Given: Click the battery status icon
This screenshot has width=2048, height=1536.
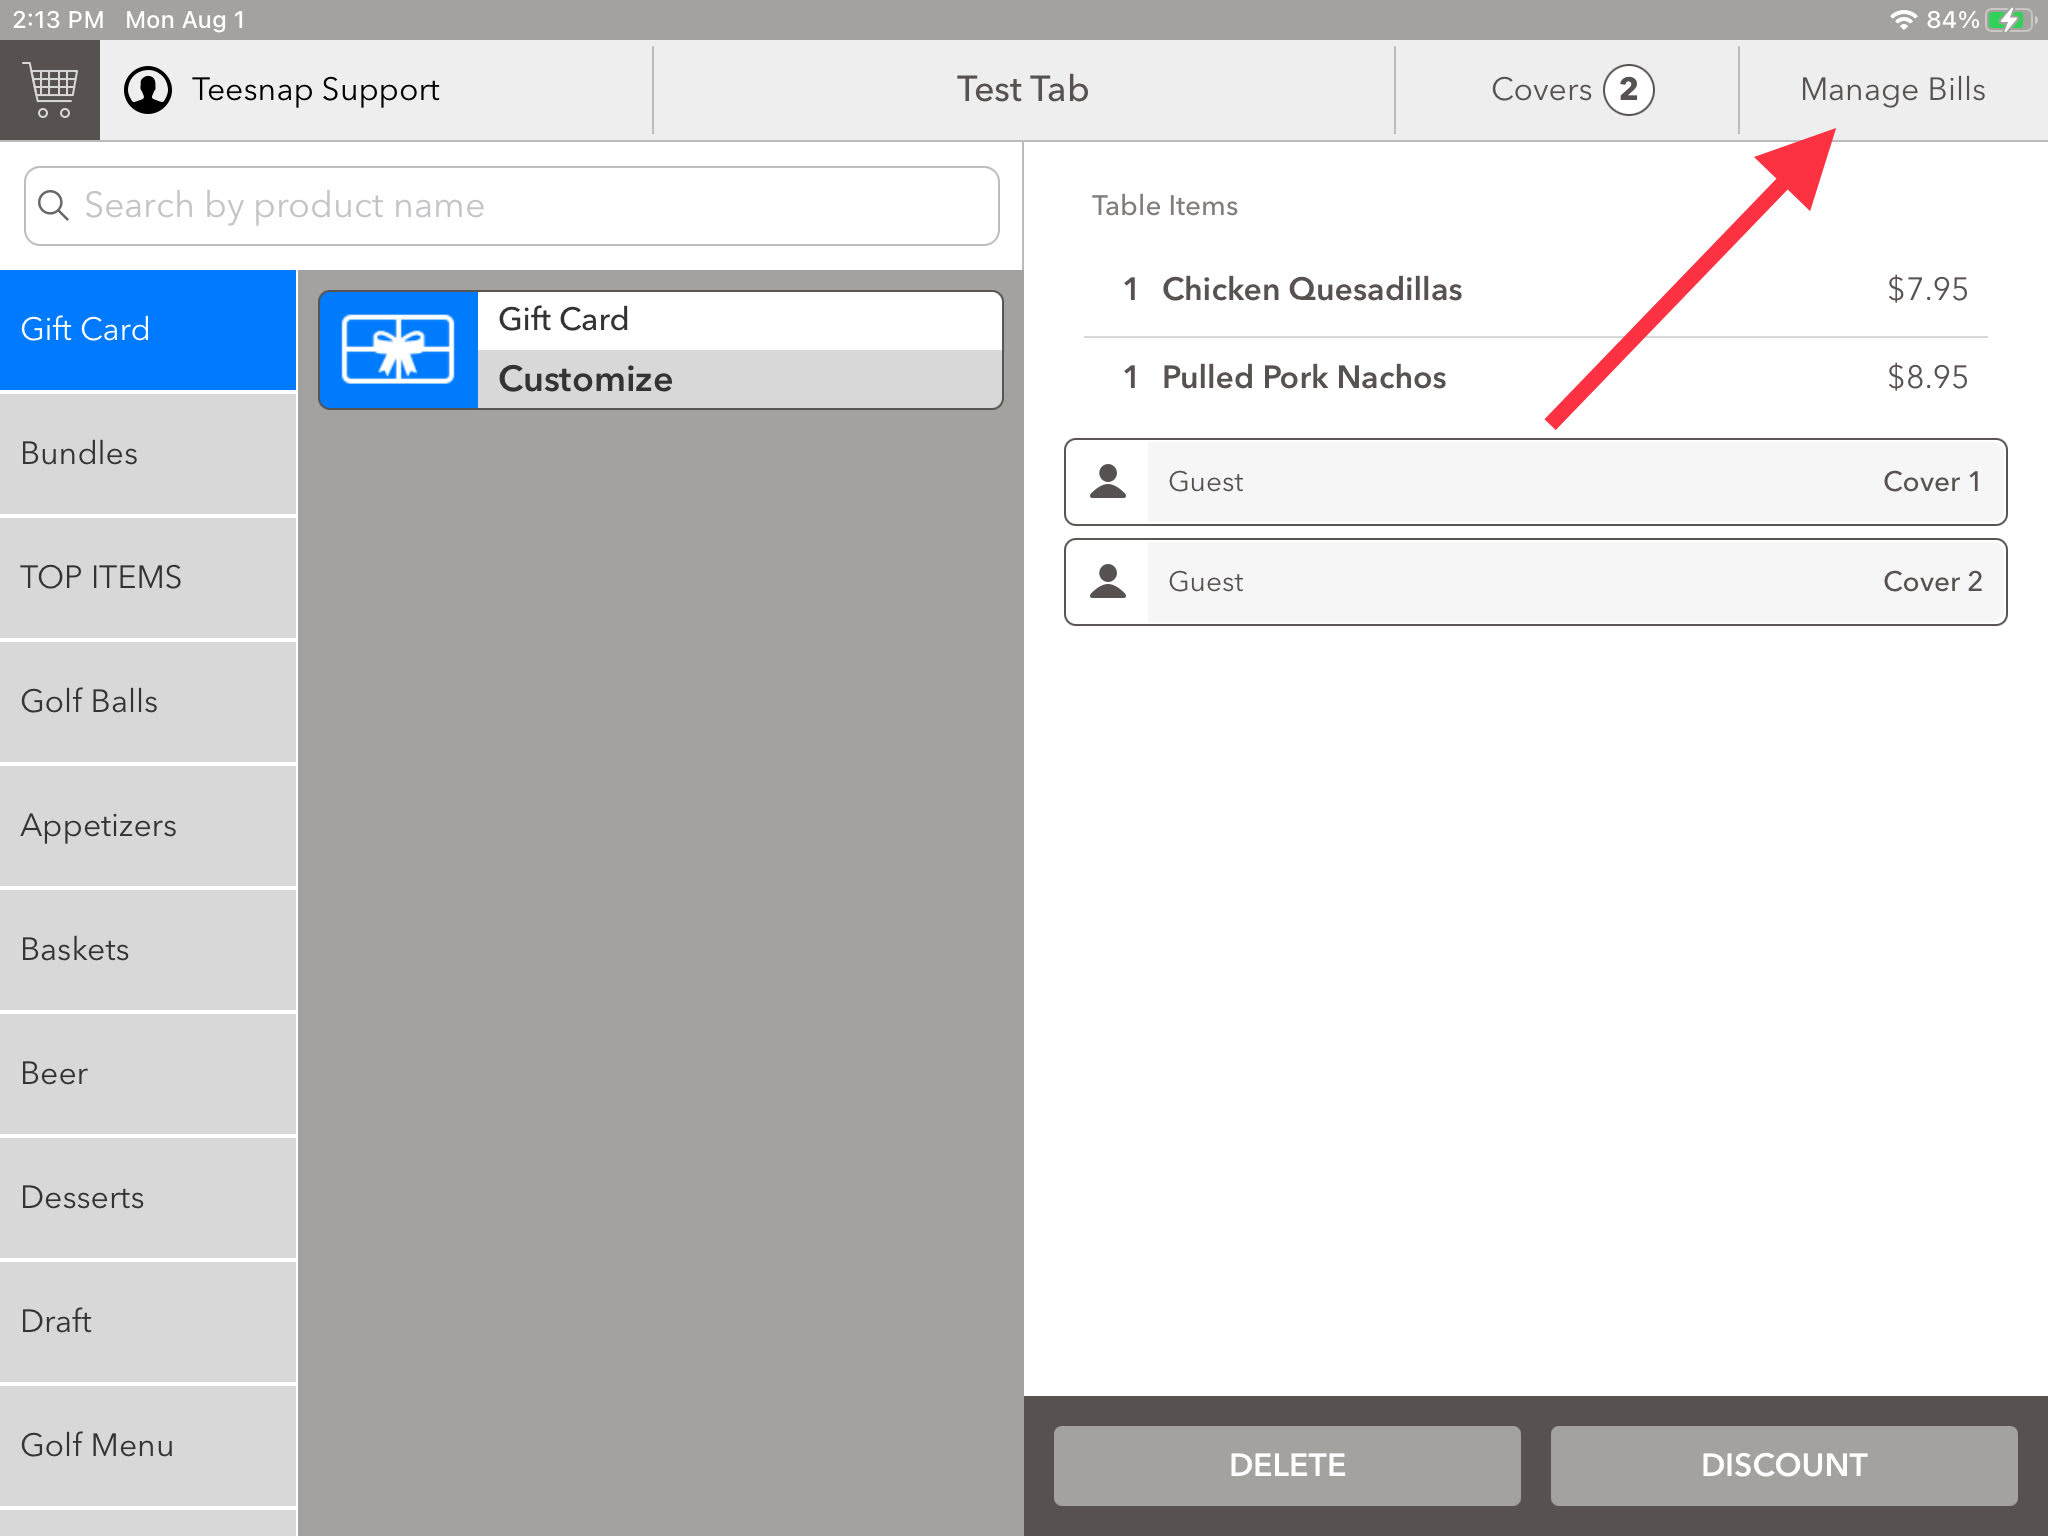Looking at the screenshot, I should [2016, 19].
